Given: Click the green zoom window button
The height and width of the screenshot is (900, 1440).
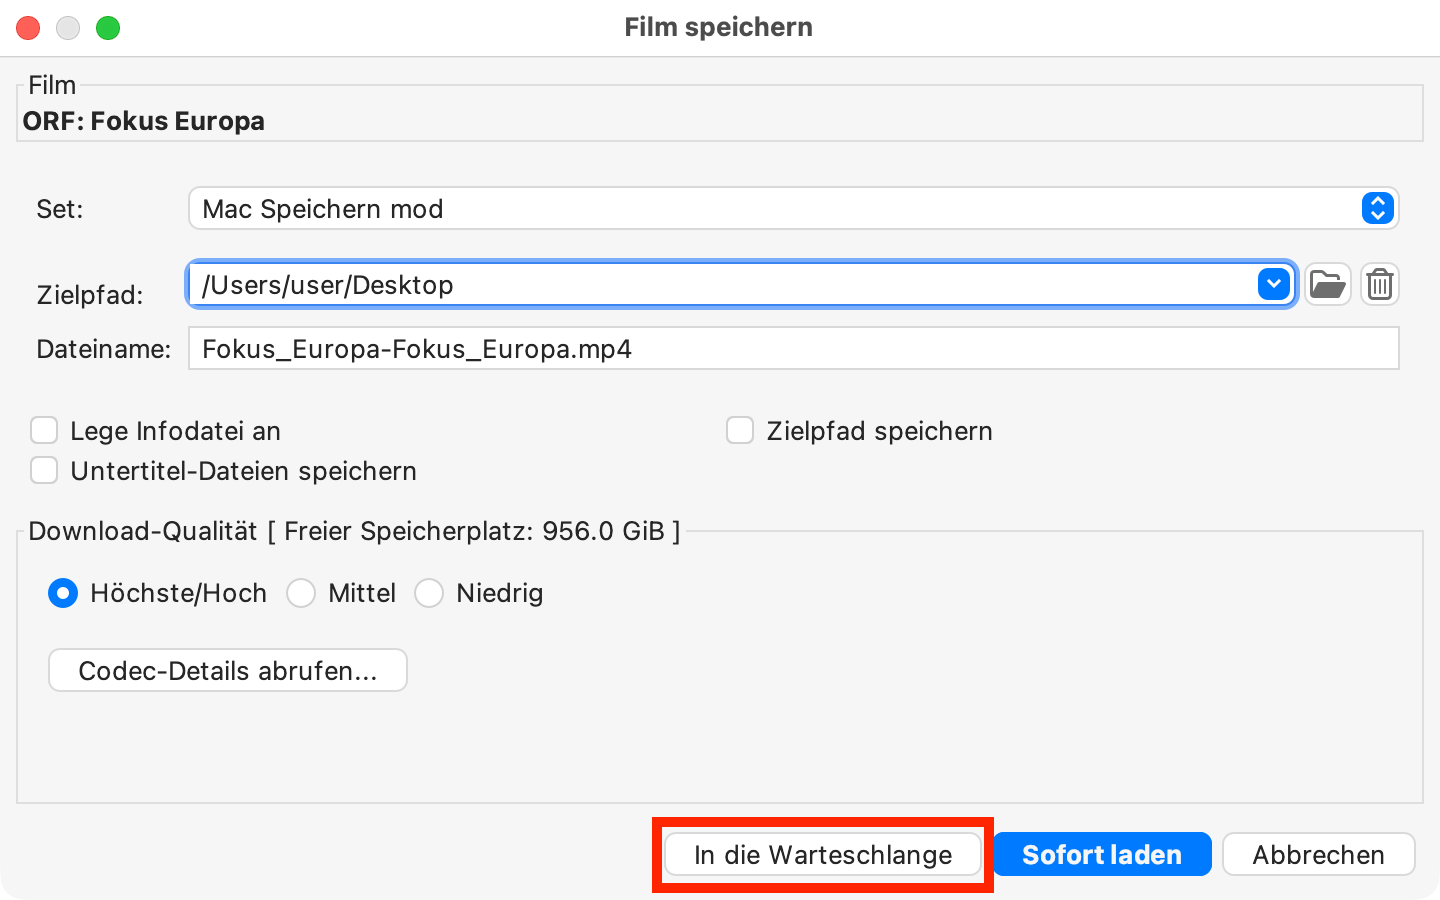Looking at the screenshot, I should coord(108,28).
